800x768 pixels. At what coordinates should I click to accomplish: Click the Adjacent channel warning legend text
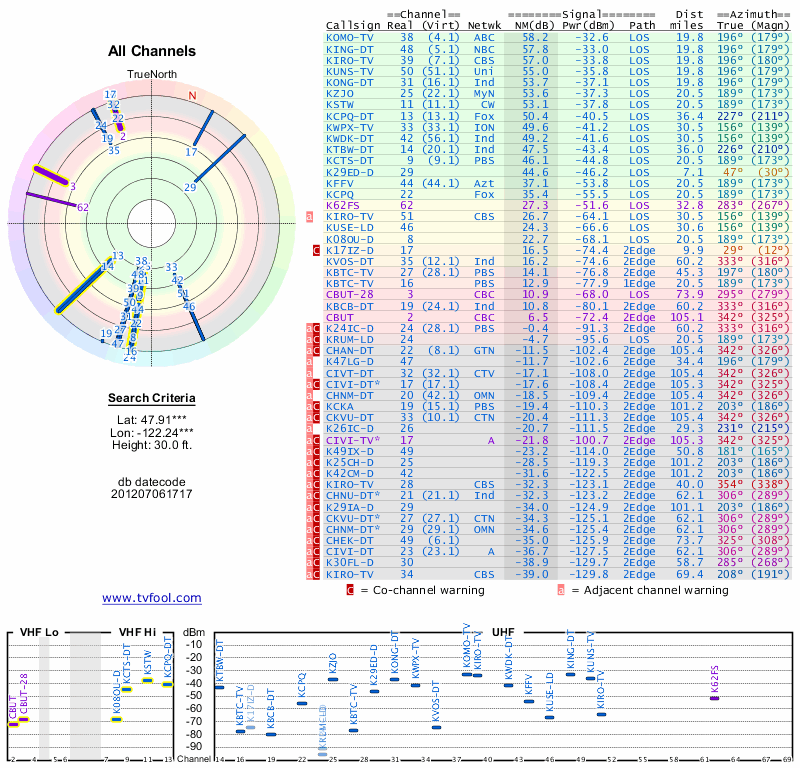[x=656, y=590]
